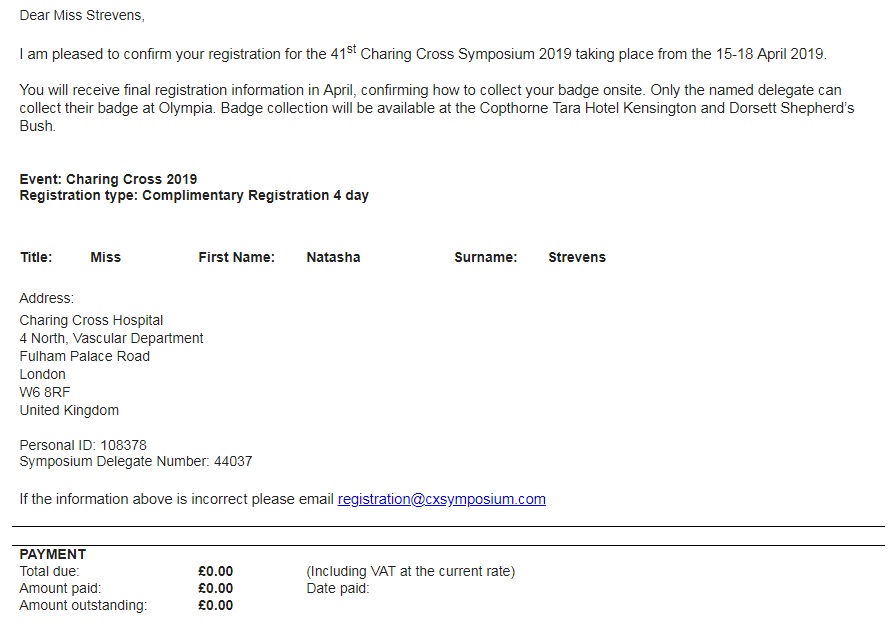893x629 pixels.
Task: Open the registration@cxsymposium.com email link
Action: [x=441, y=499]
